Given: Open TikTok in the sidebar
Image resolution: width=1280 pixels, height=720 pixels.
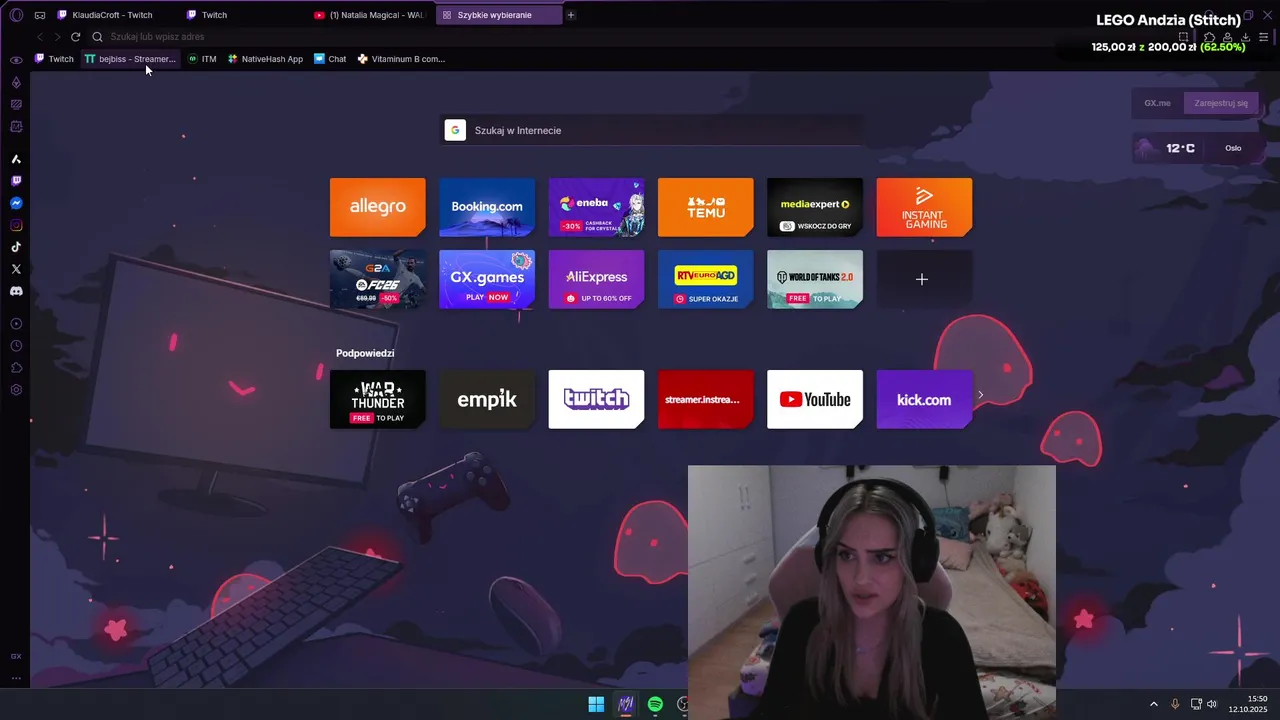Looking at the screenshot, I should pyautogui.click(x=16, y=247).
